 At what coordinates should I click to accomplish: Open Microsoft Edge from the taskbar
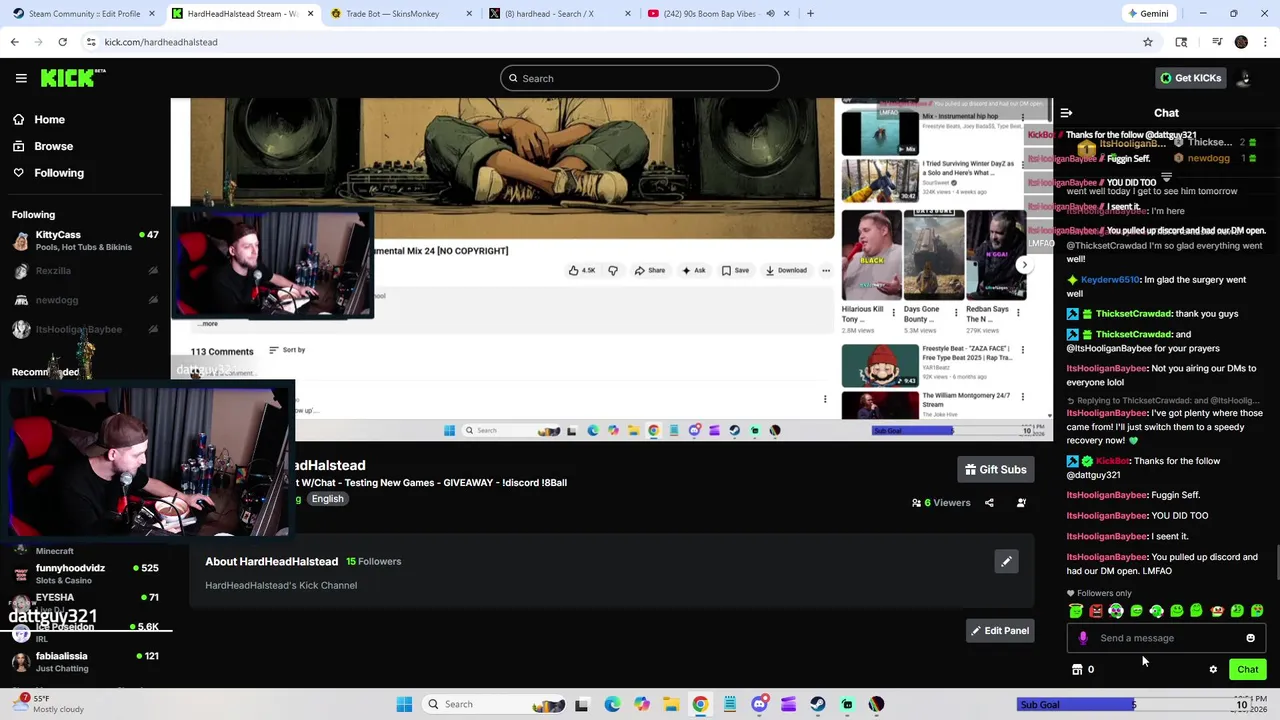pyautogui.click(x=612, y=704)
